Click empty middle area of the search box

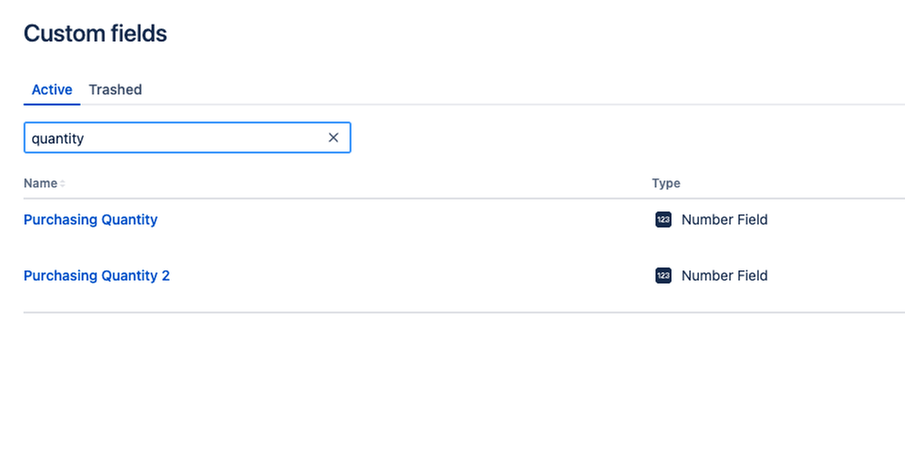click(x=202, y=138)
